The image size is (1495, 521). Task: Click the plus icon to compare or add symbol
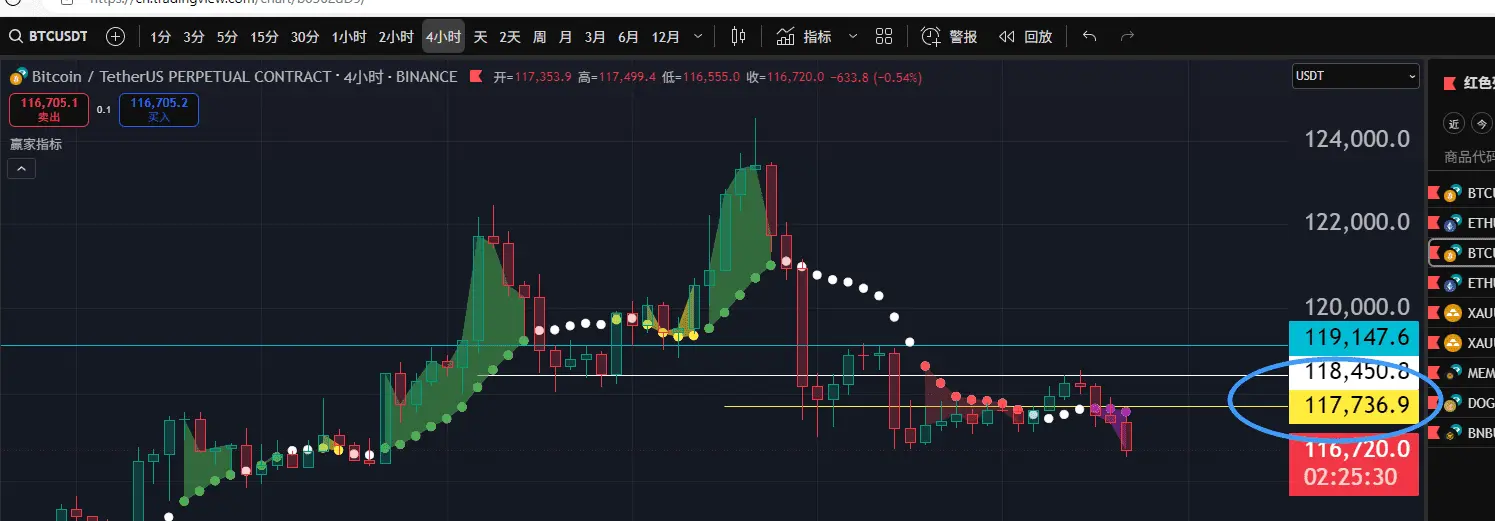click(x=116, y=36)
